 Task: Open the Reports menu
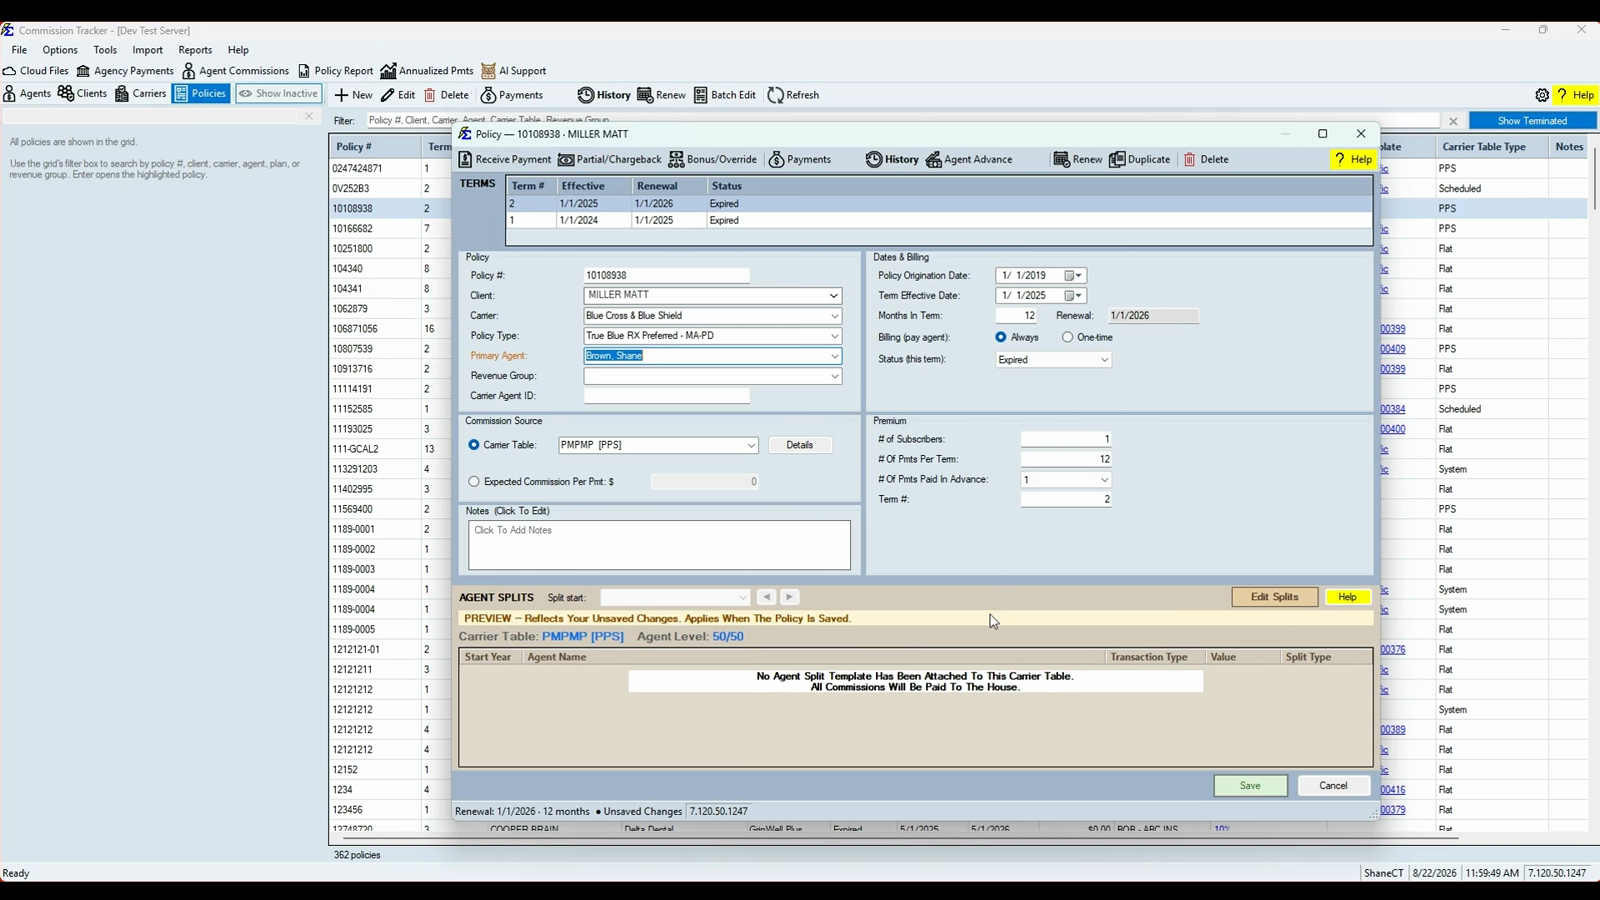coord(195,50)
